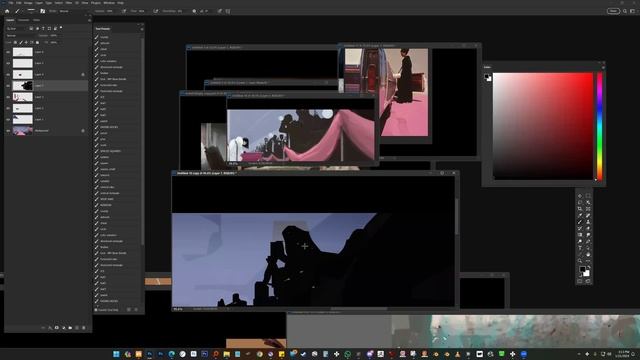Image resolution: width=640 pixels, height=360 pixels.
Task: Select the Eyedropper tool
Action: [x=580, y=216]
